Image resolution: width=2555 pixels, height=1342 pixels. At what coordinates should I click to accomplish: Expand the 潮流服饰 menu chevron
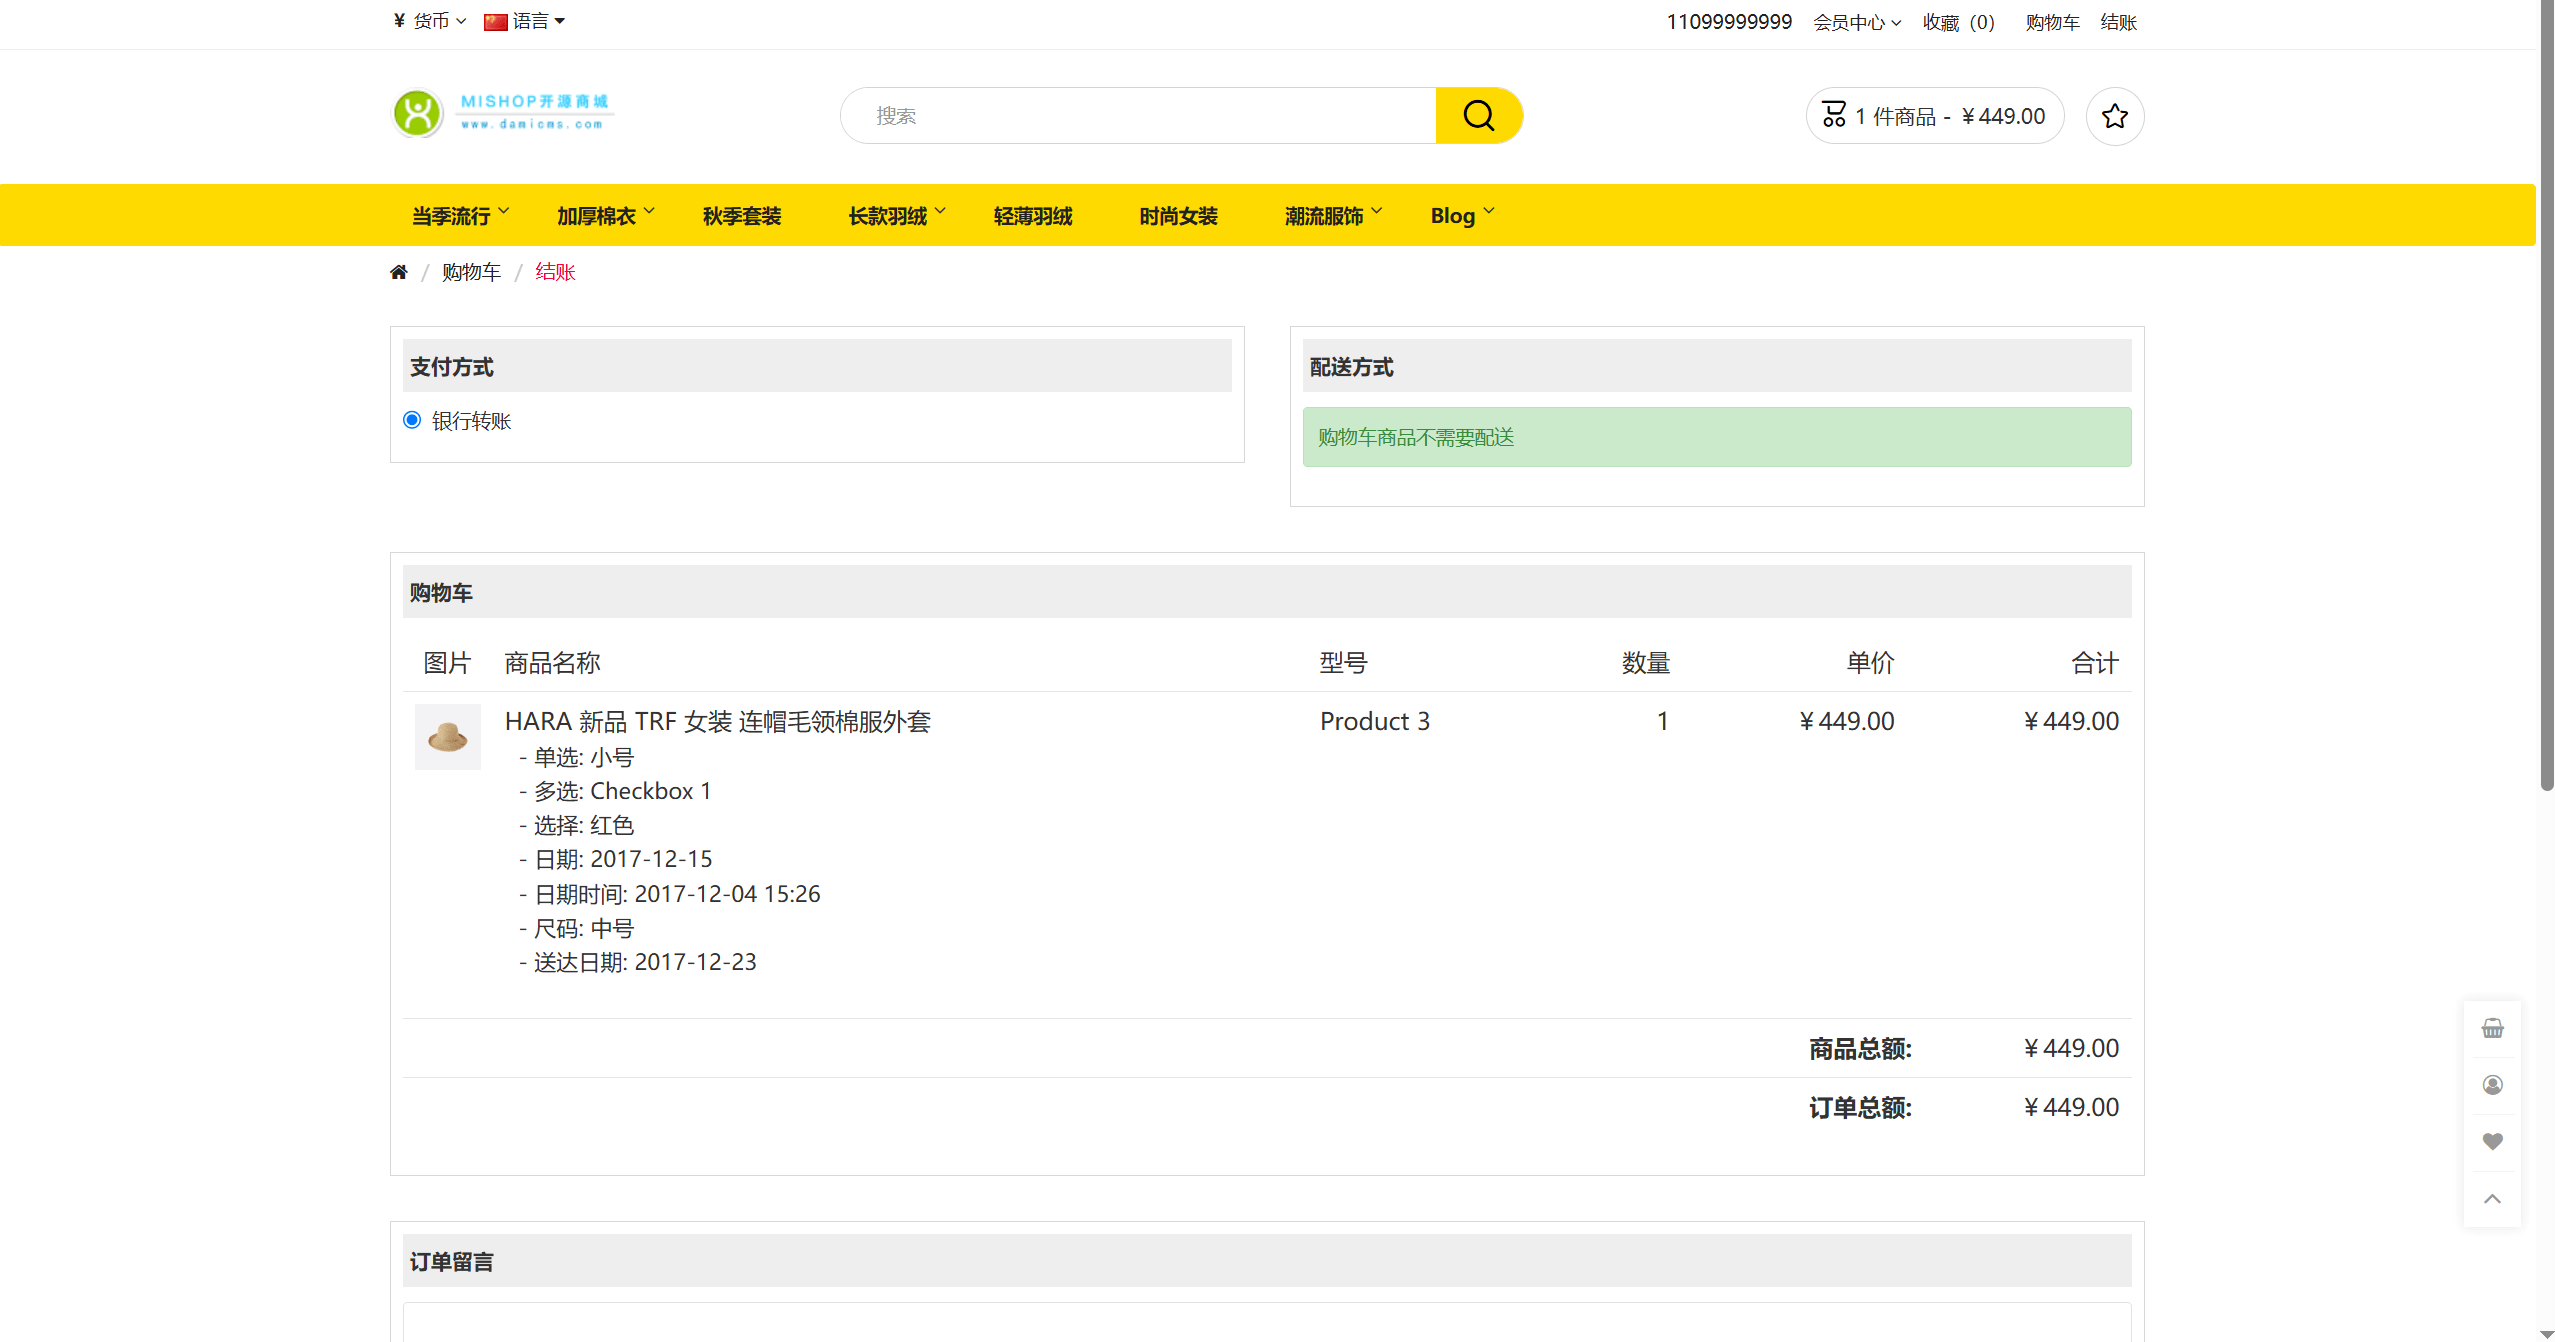coord(1378,212)
